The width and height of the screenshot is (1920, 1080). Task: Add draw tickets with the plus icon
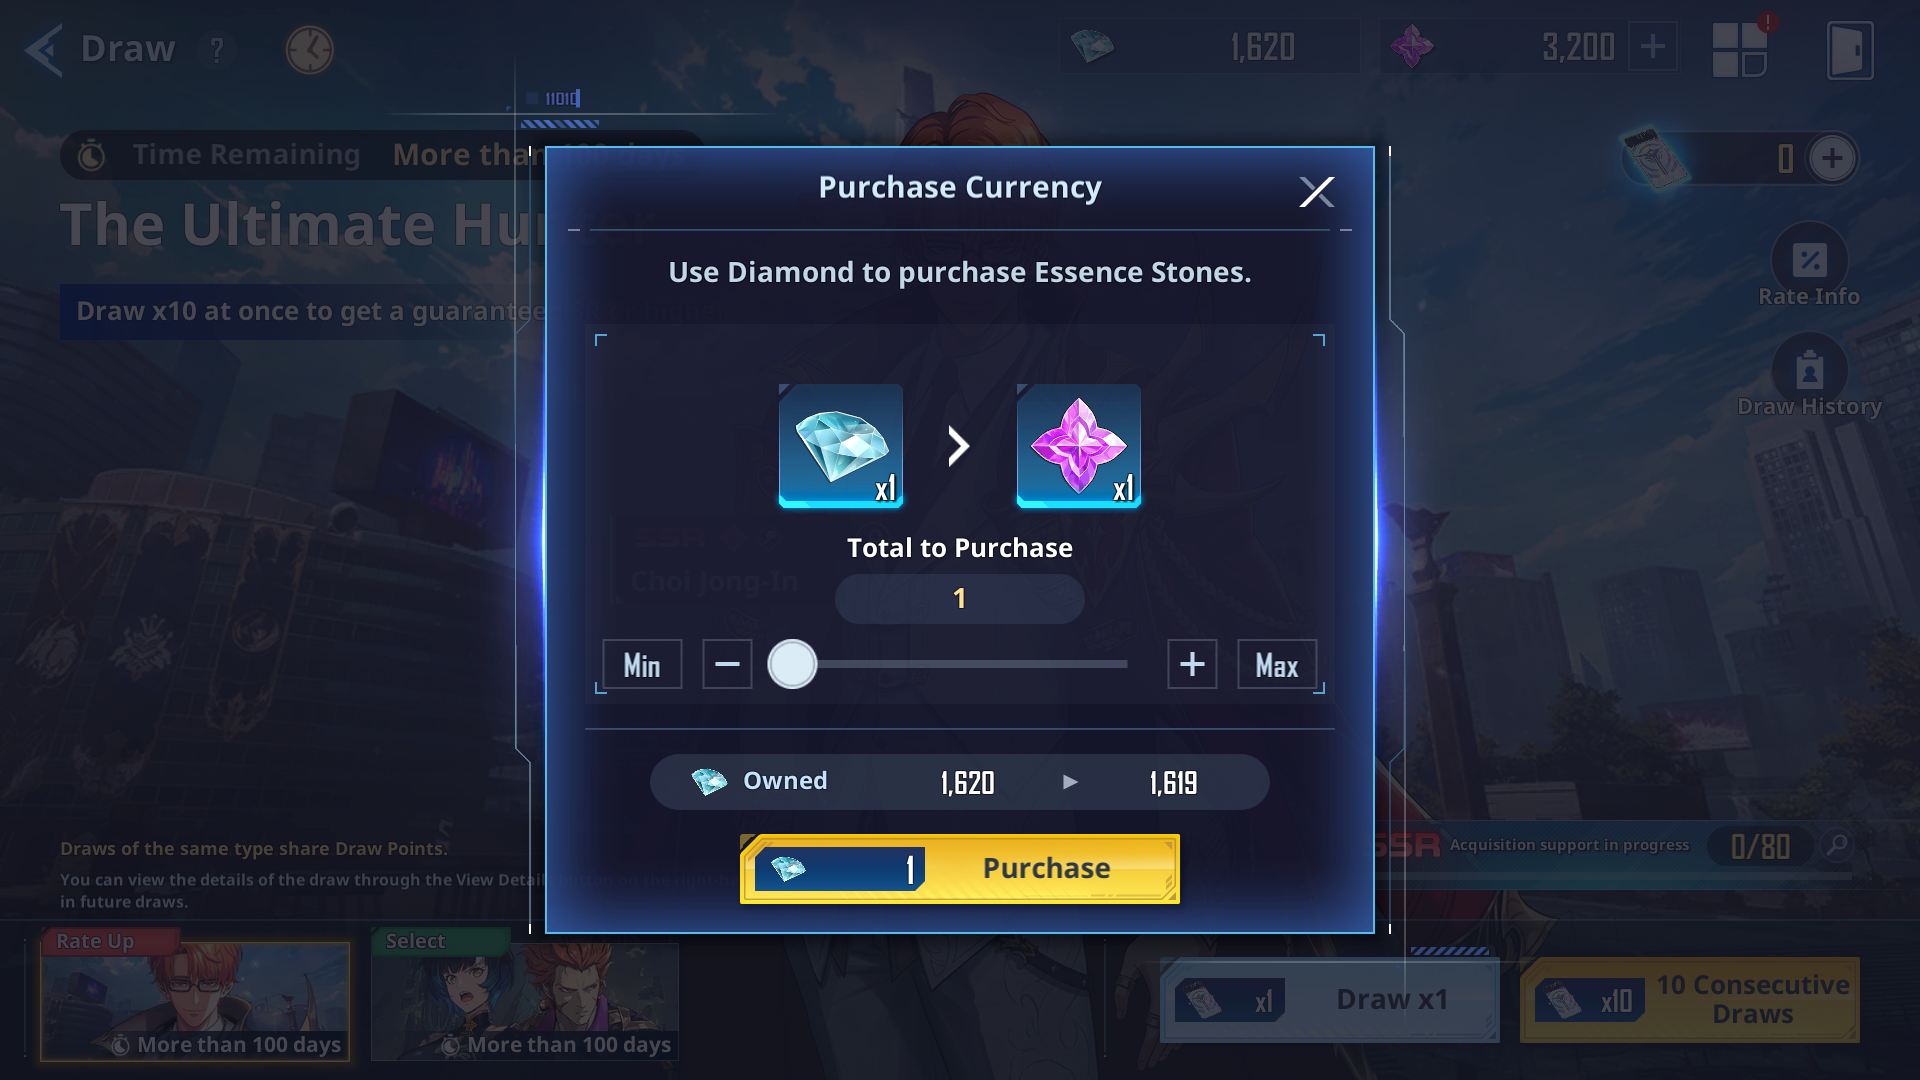pyautogui.click(x=1832, y=158)
